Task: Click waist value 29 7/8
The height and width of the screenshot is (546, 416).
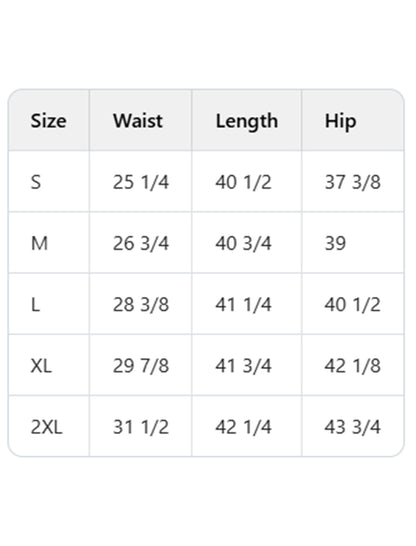Action: (141, 366)
